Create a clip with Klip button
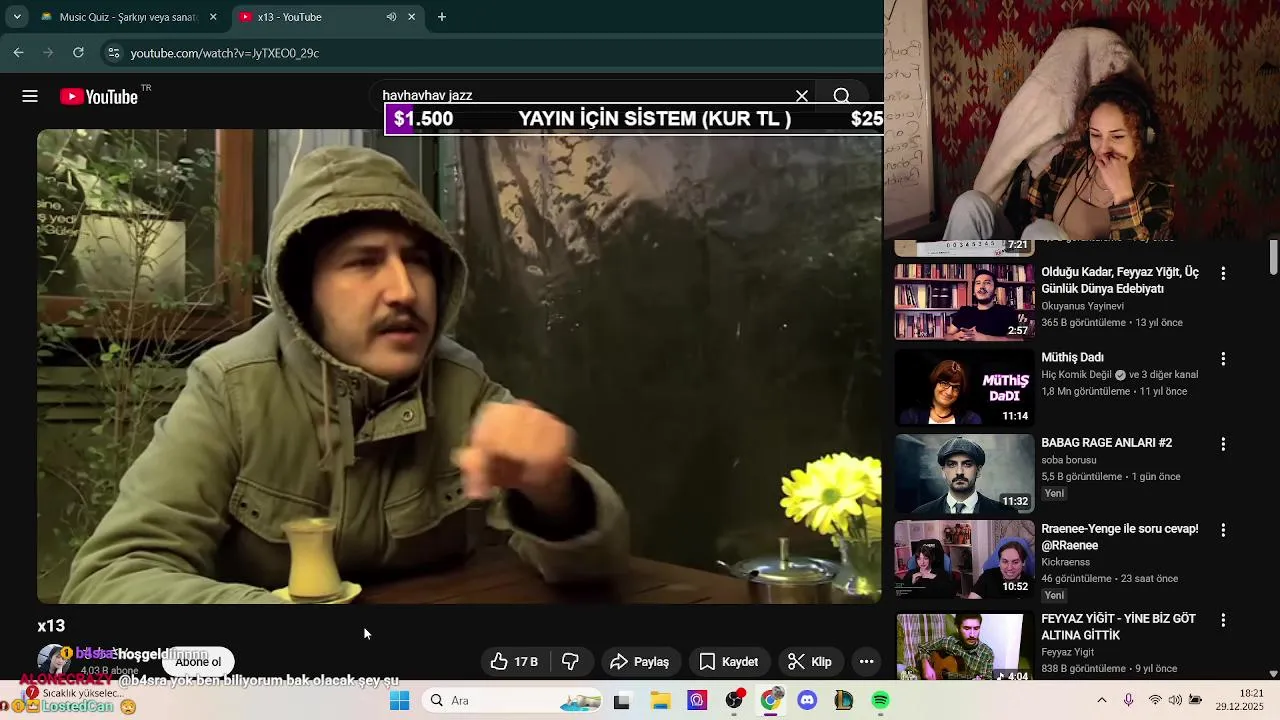1280x720 pixels. pyautogui.click(x=810, y=662)
